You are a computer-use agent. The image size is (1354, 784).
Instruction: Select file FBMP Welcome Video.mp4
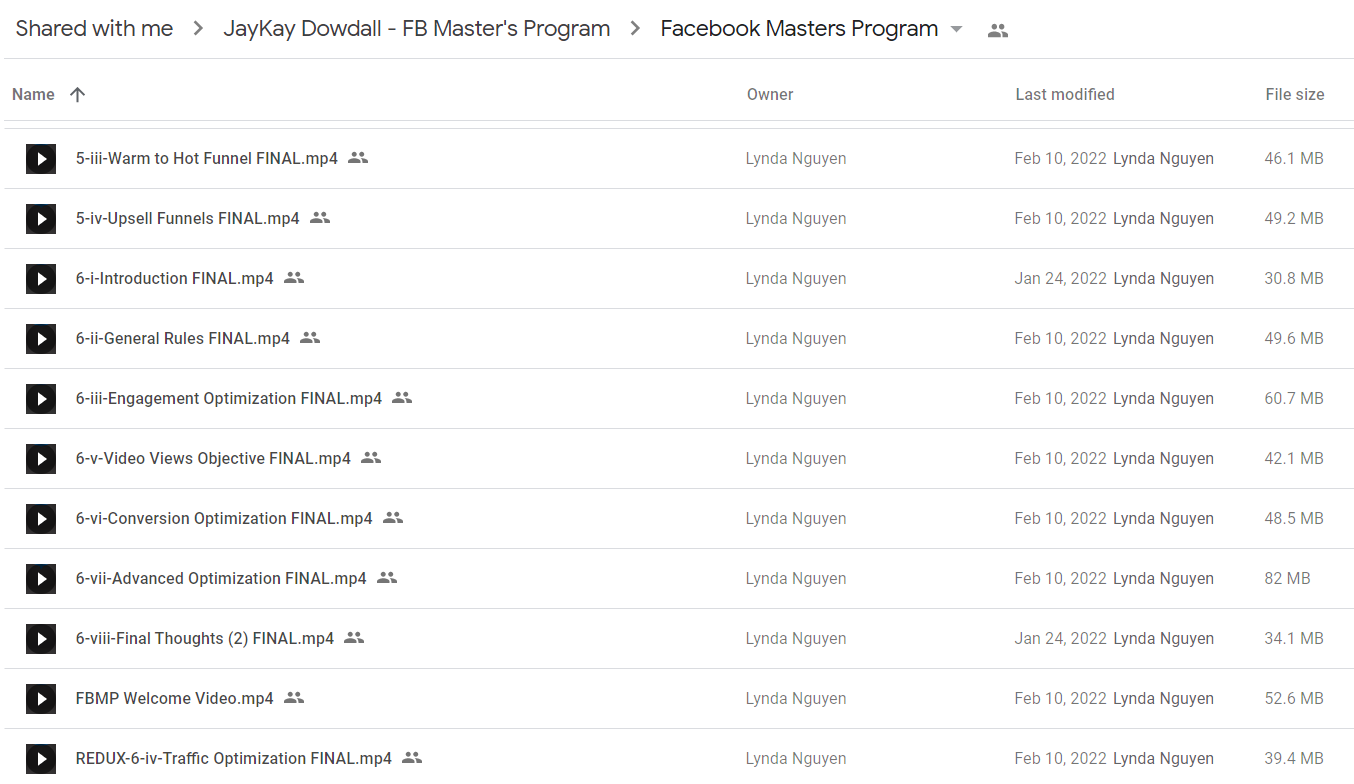click(x=175, y=698)
